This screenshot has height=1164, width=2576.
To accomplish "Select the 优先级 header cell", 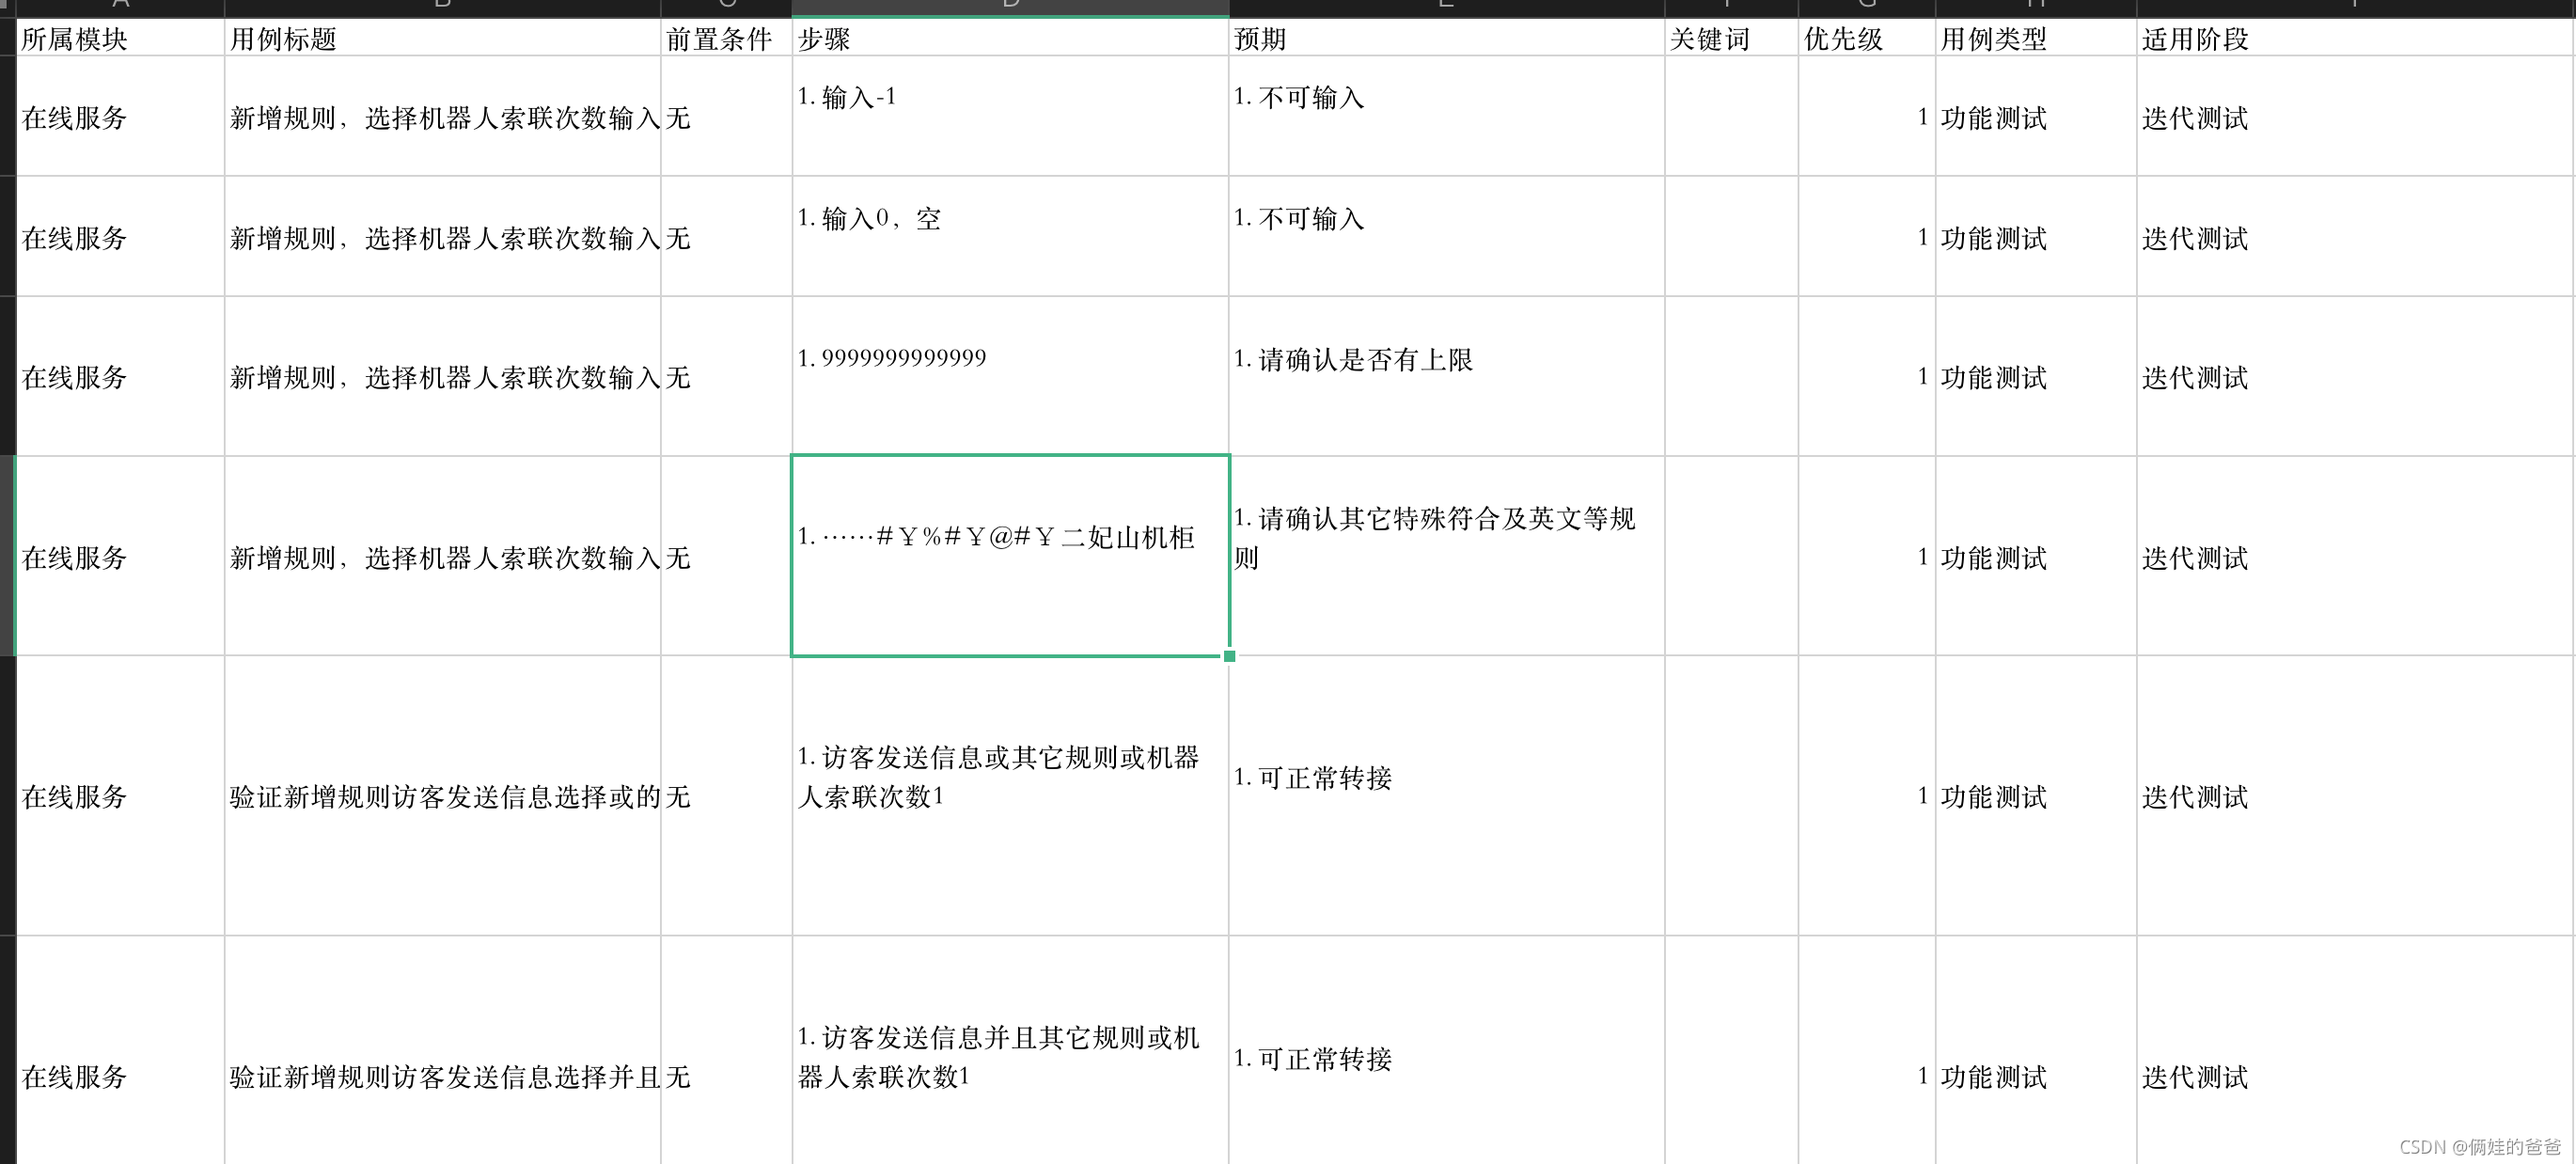I will coord(1867,38).
